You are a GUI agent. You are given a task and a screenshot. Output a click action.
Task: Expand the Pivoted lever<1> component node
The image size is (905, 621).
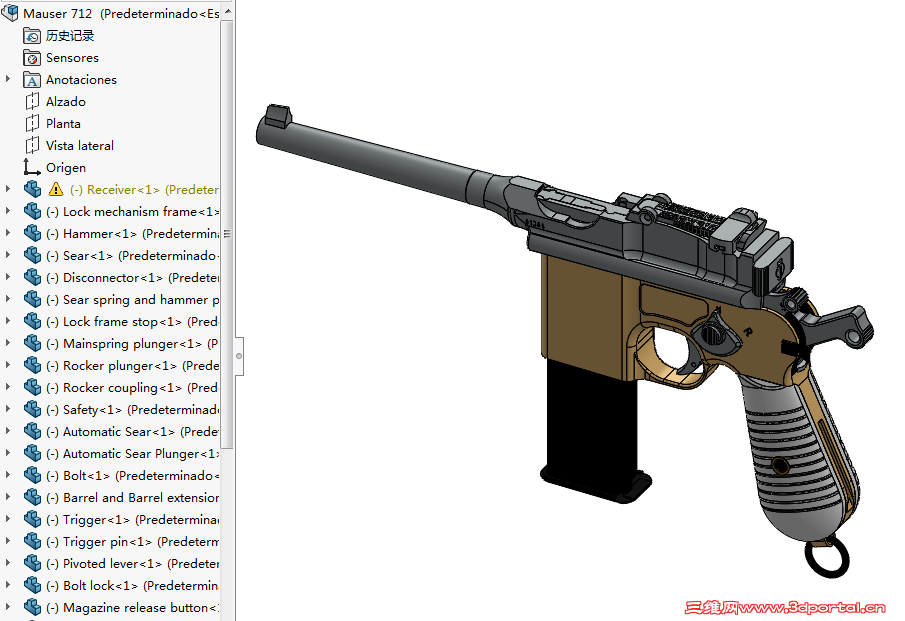8,563
